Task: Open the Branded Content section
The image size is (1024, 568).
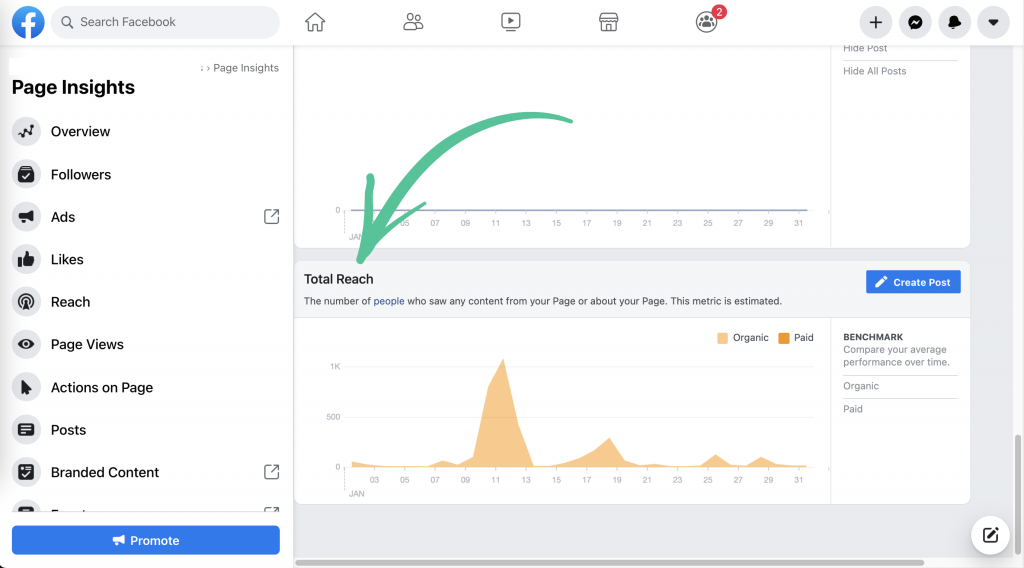Action: coord(146,472)
